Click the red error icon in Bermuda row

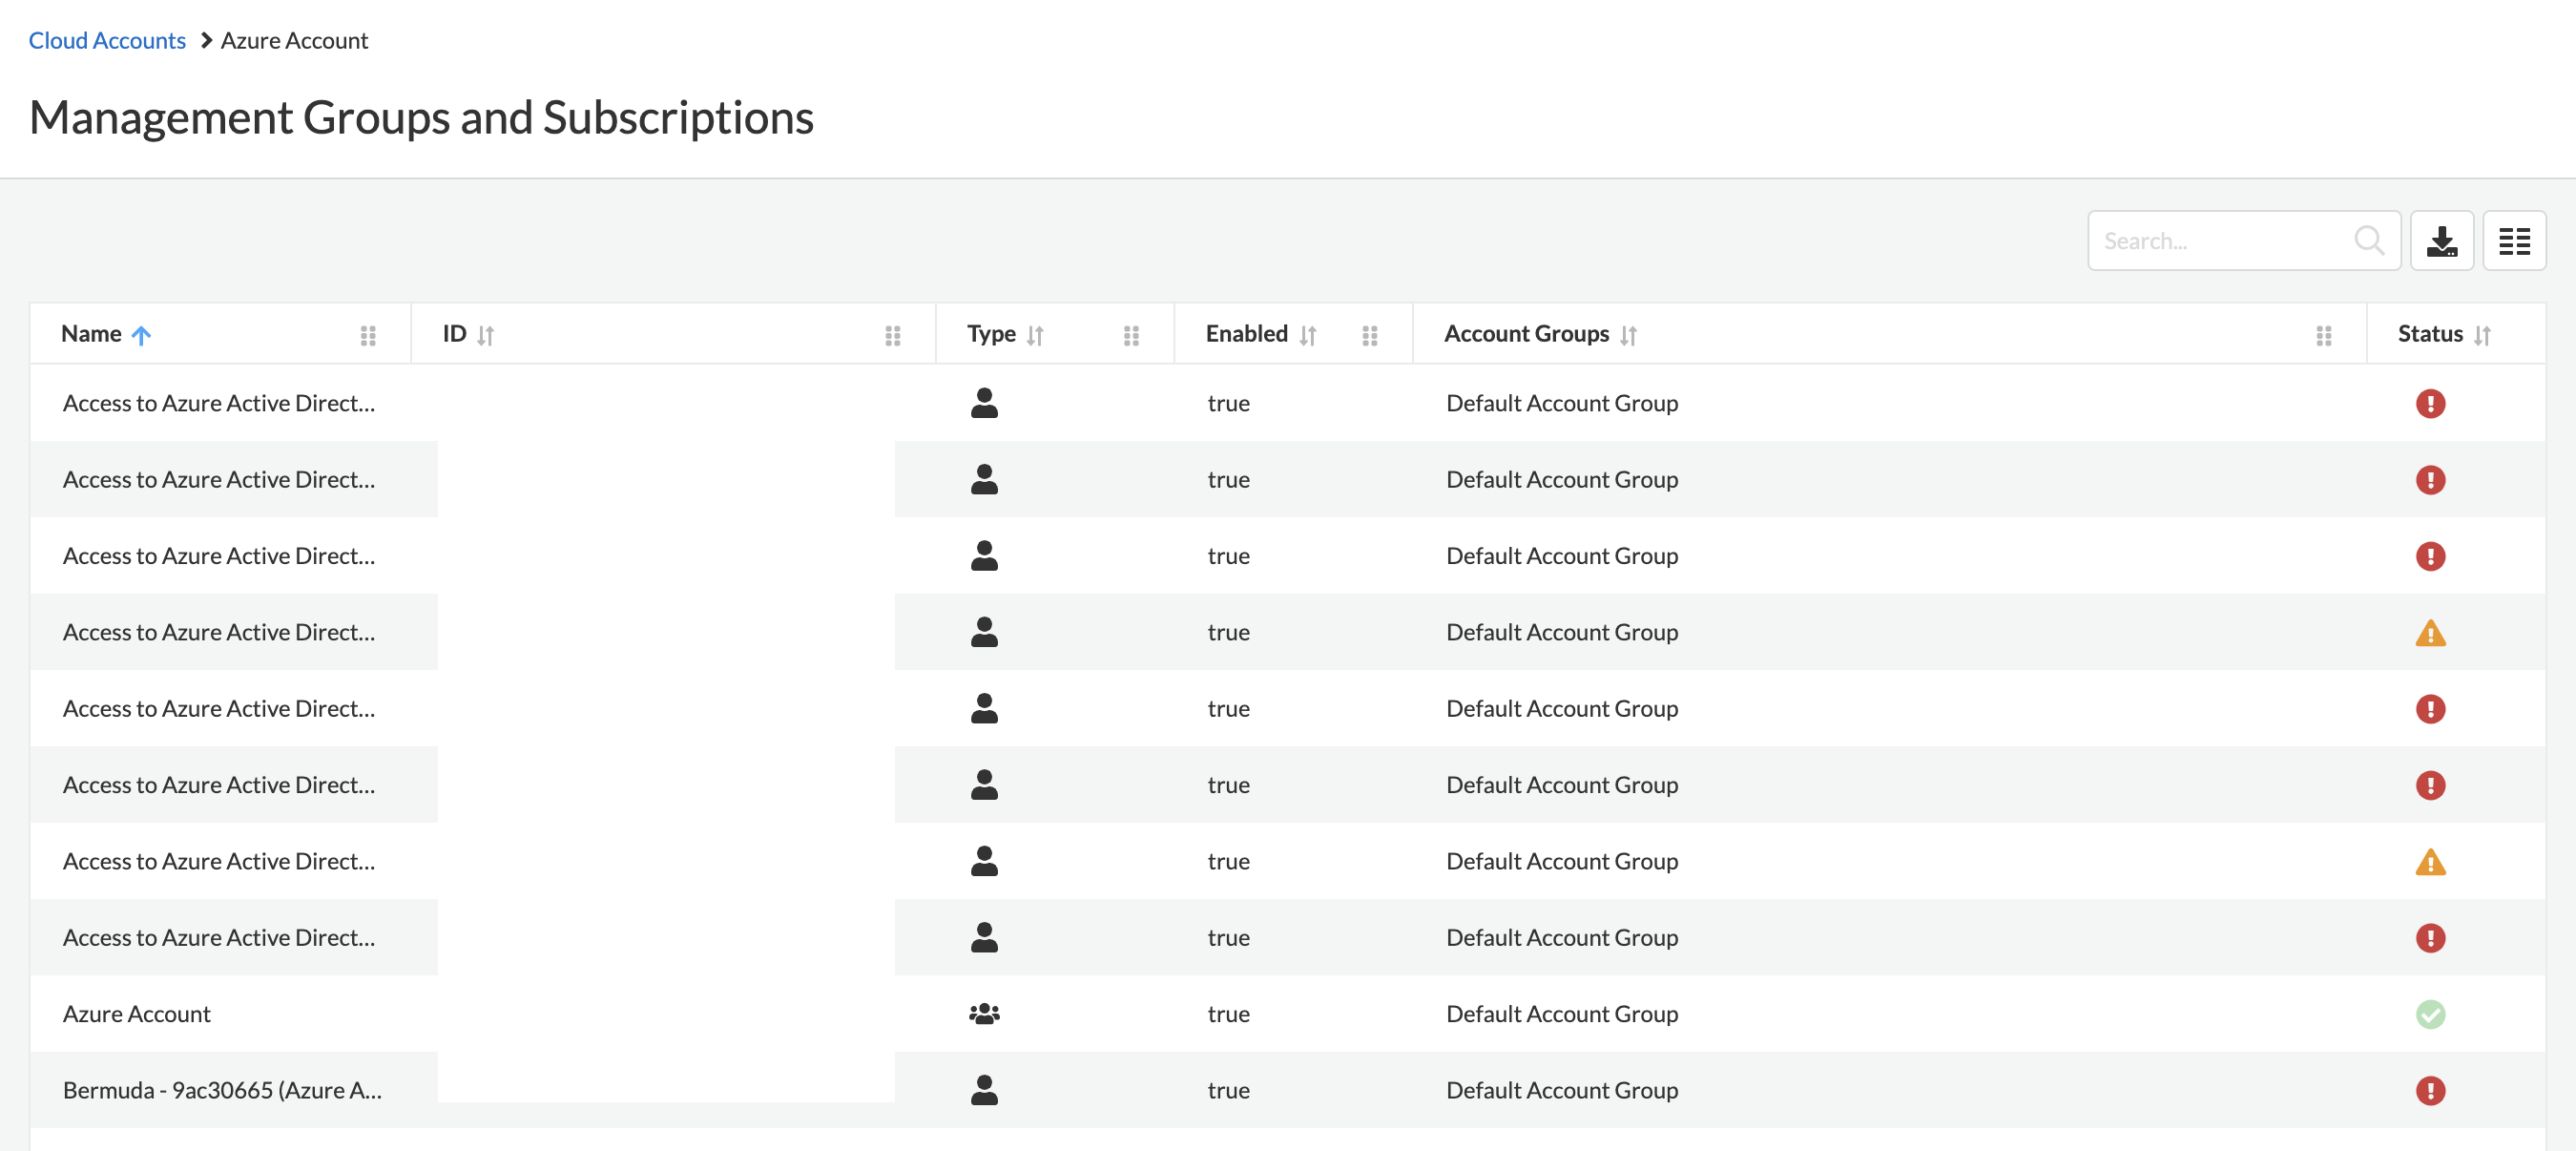[x=2429, y=1090]
